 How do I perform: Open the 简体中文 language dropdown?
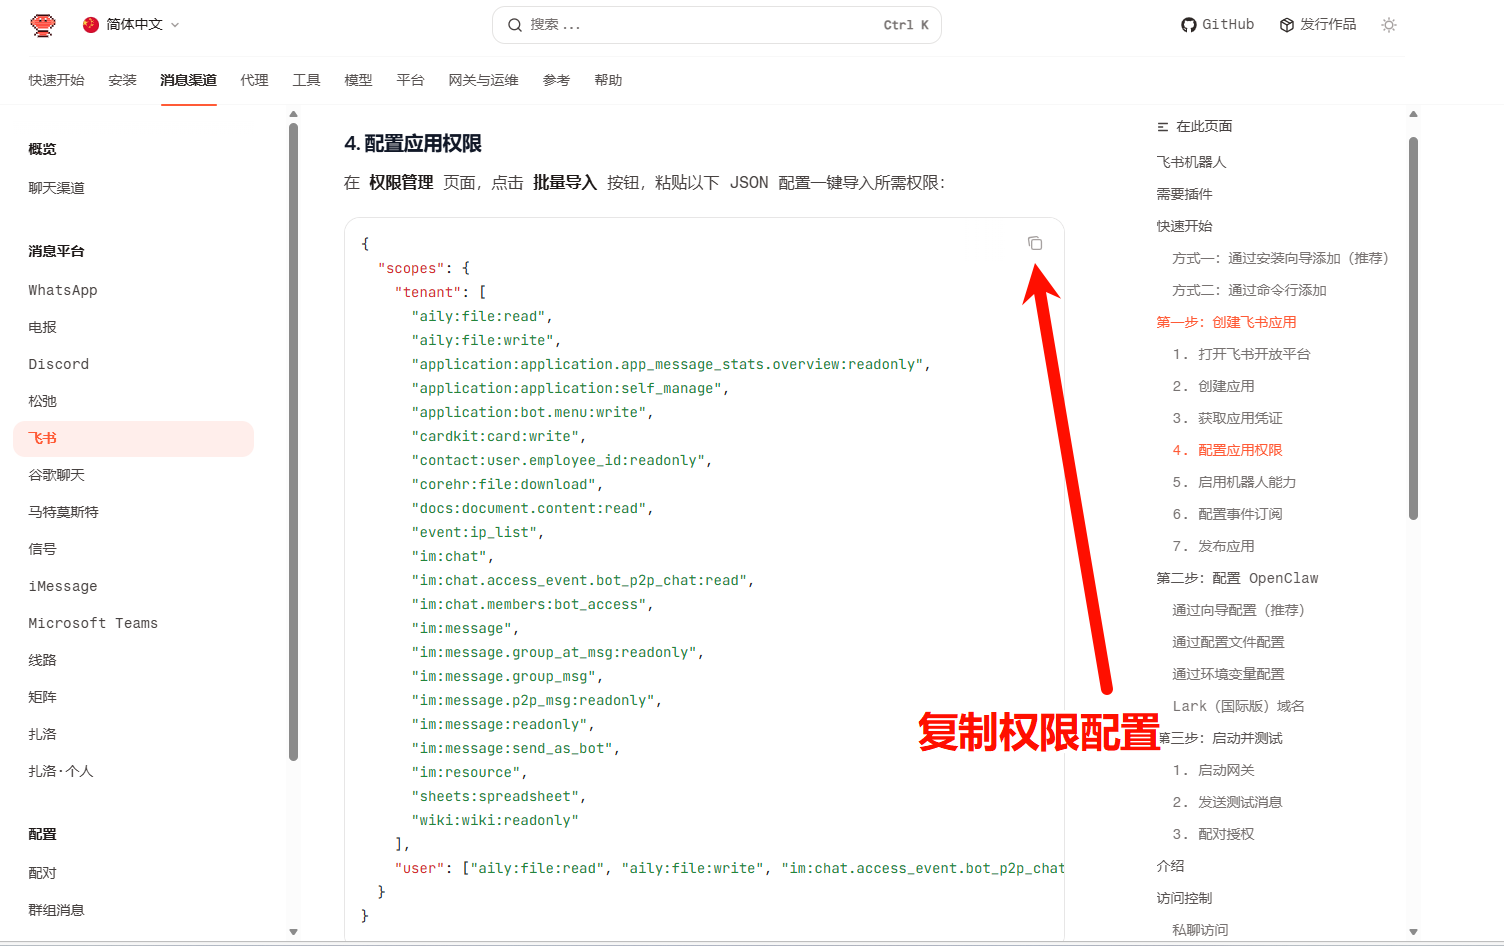pos(131,25)
